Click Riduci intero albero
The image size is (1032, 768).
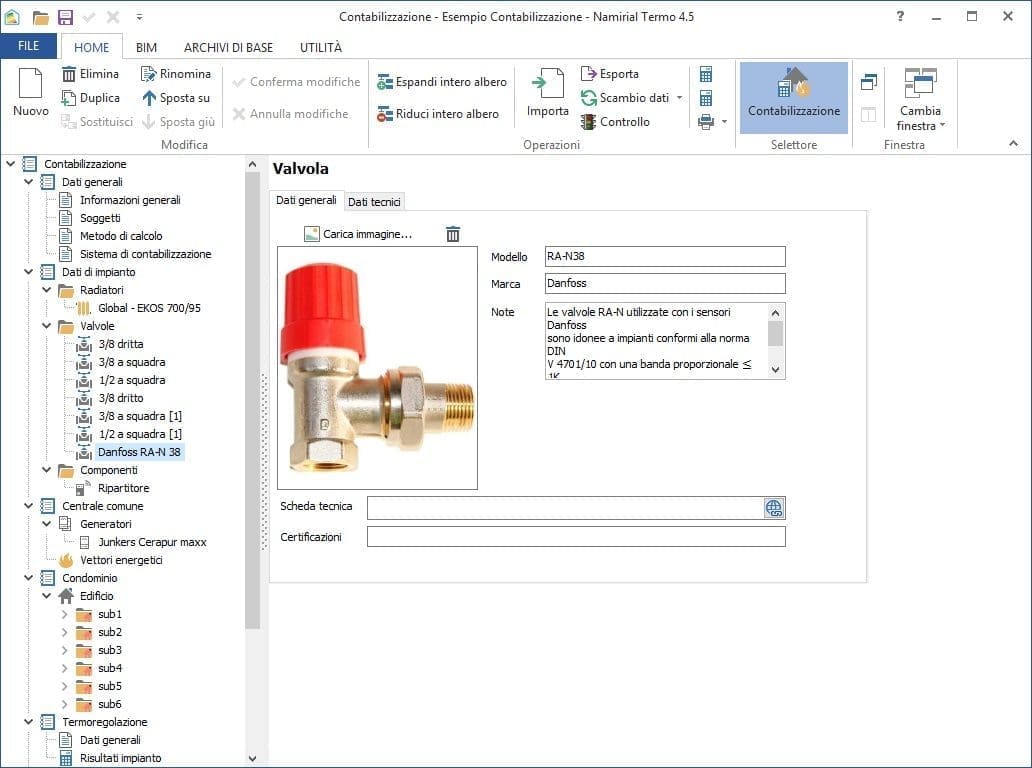[x=437, y=114]
